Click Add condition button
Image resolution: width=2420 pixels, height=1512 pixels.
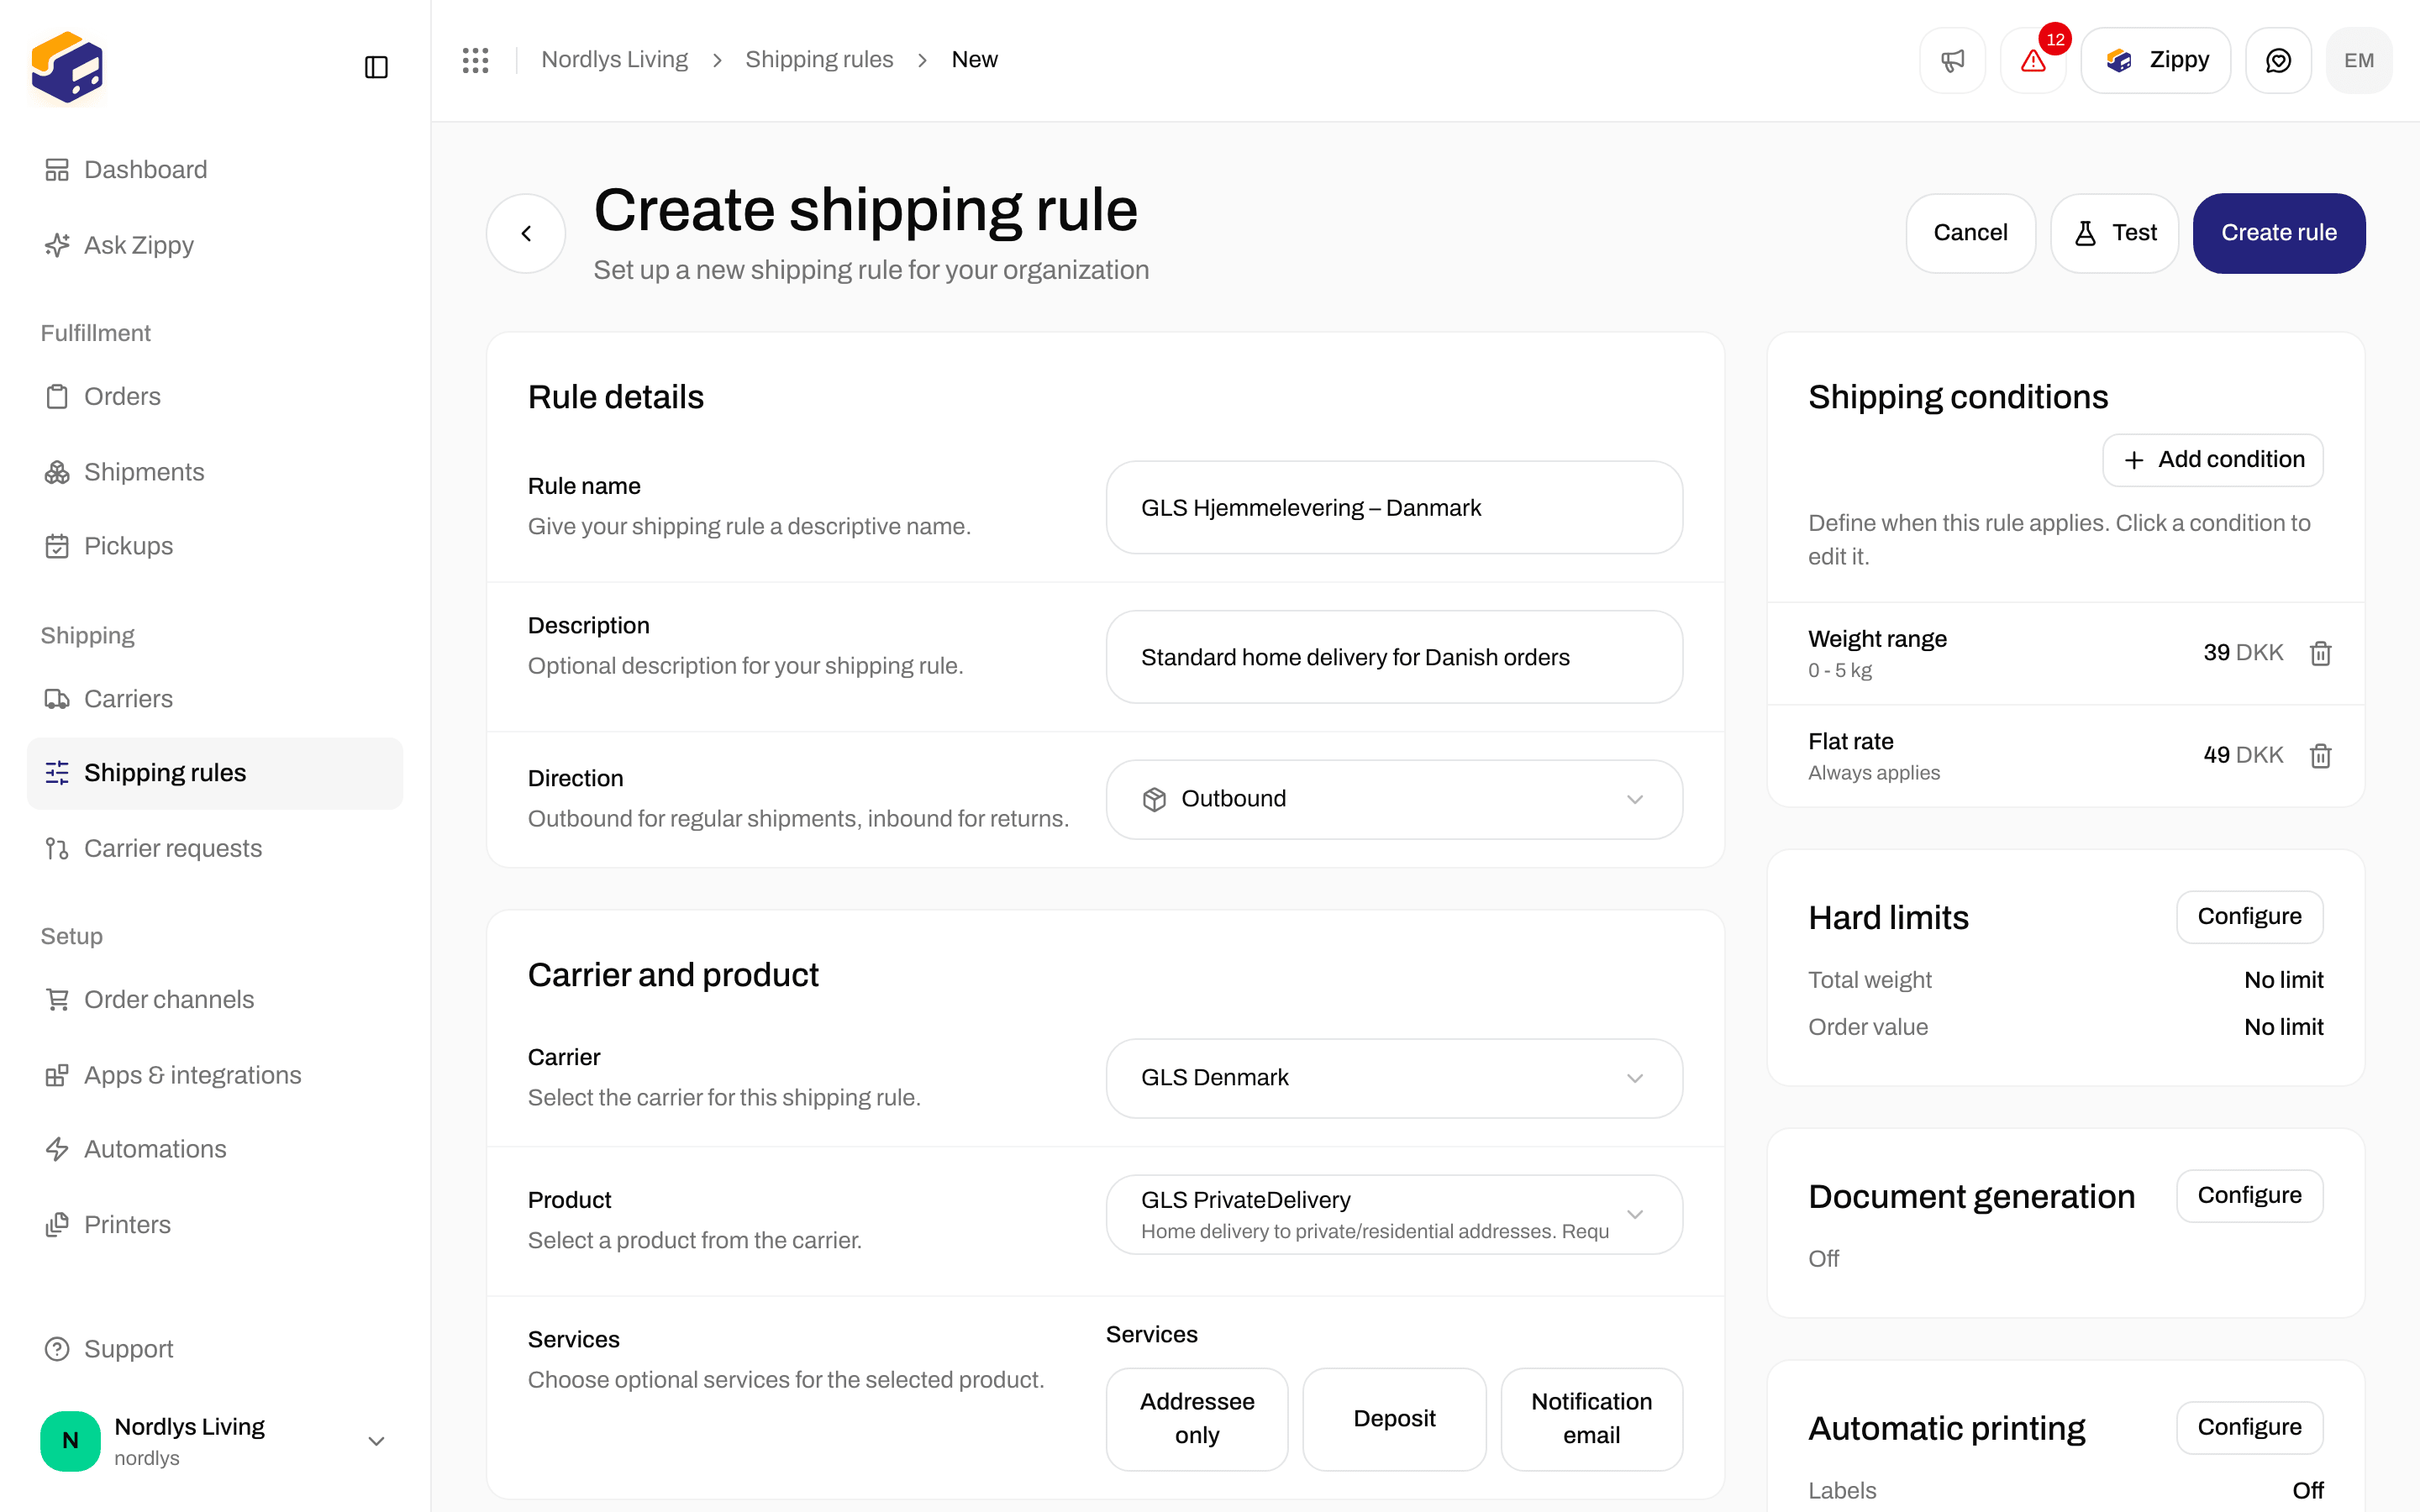[2212, 460]
